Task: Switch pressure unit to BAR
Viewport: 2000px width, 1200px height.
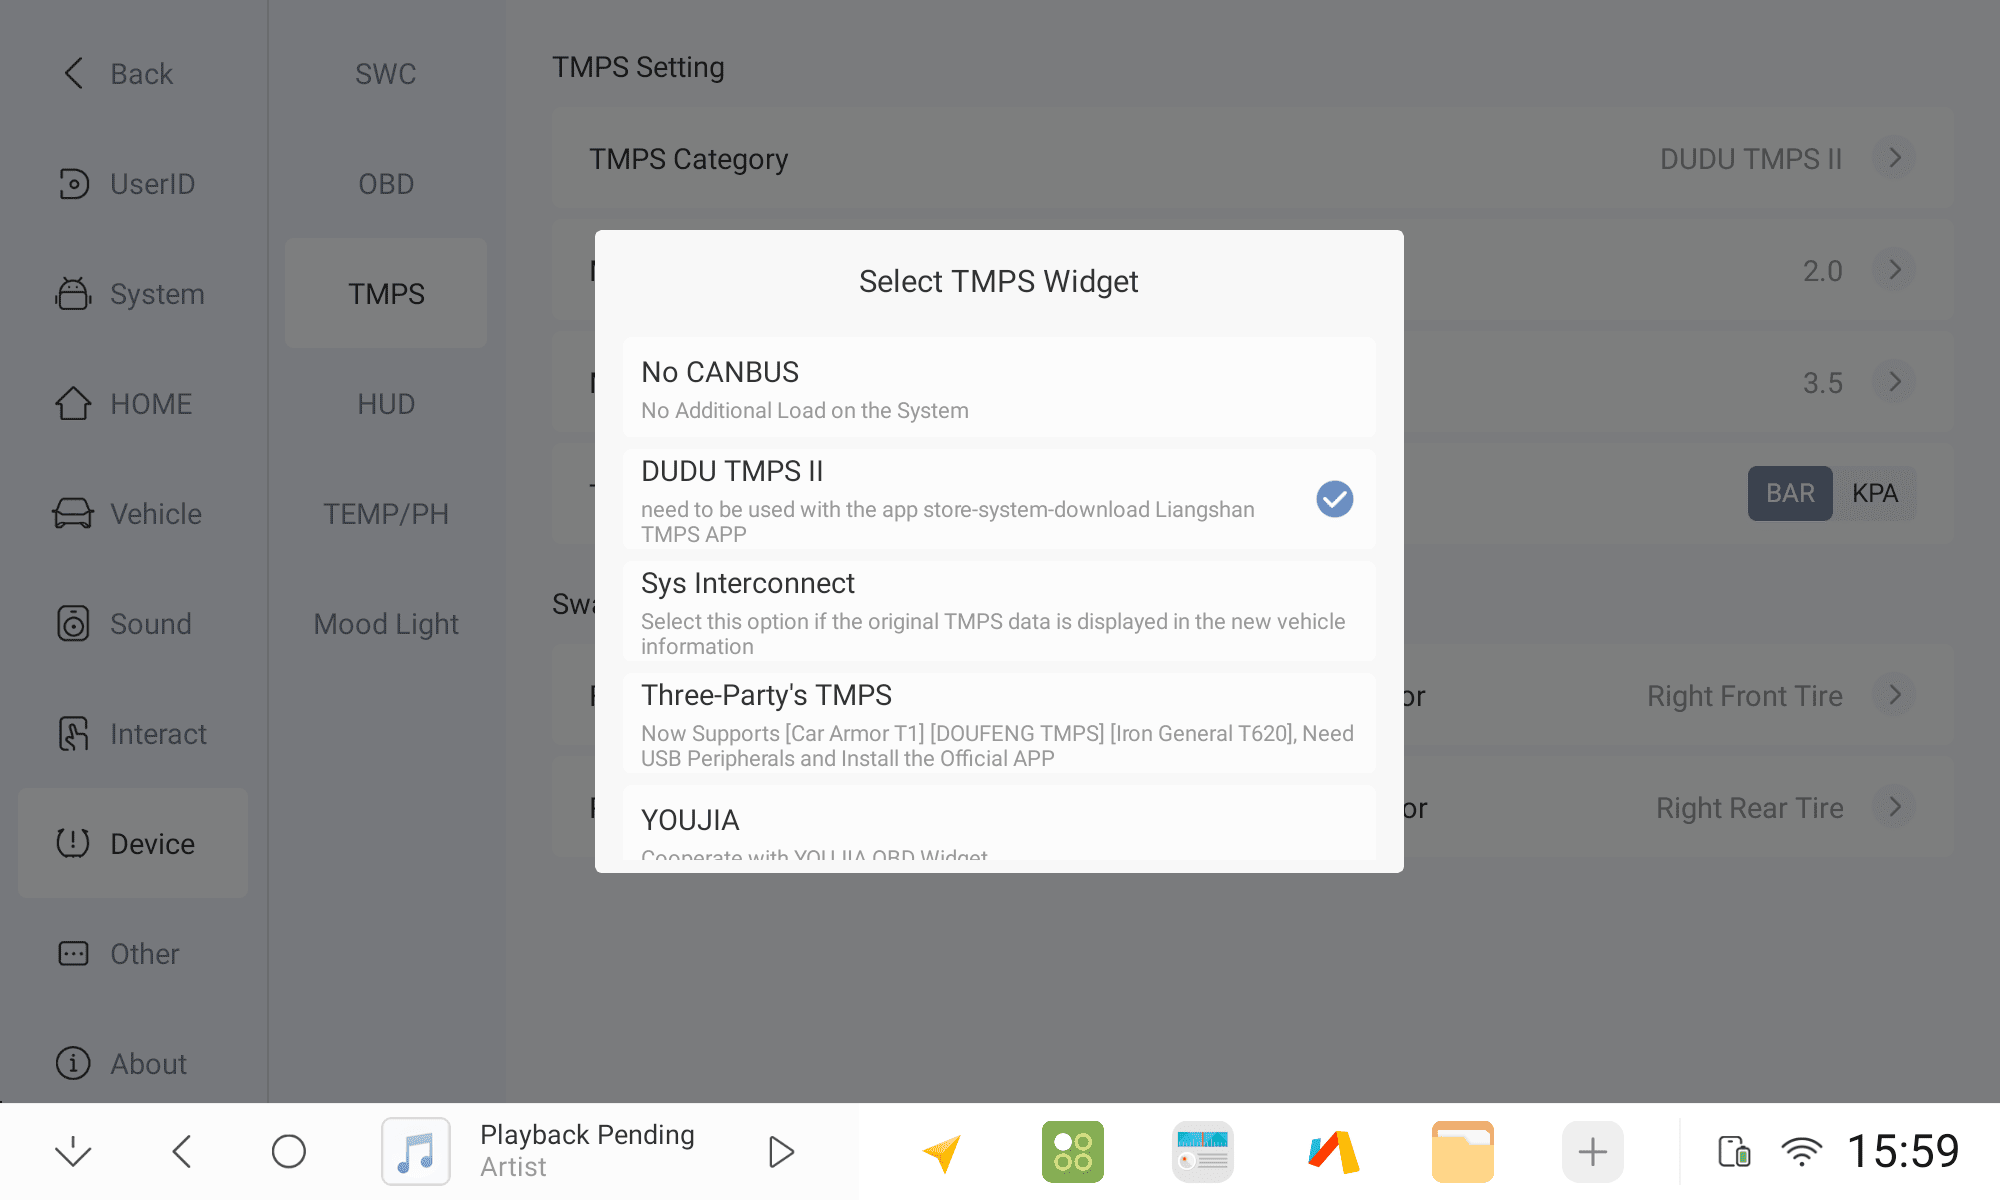Action: pos(1790,493)
